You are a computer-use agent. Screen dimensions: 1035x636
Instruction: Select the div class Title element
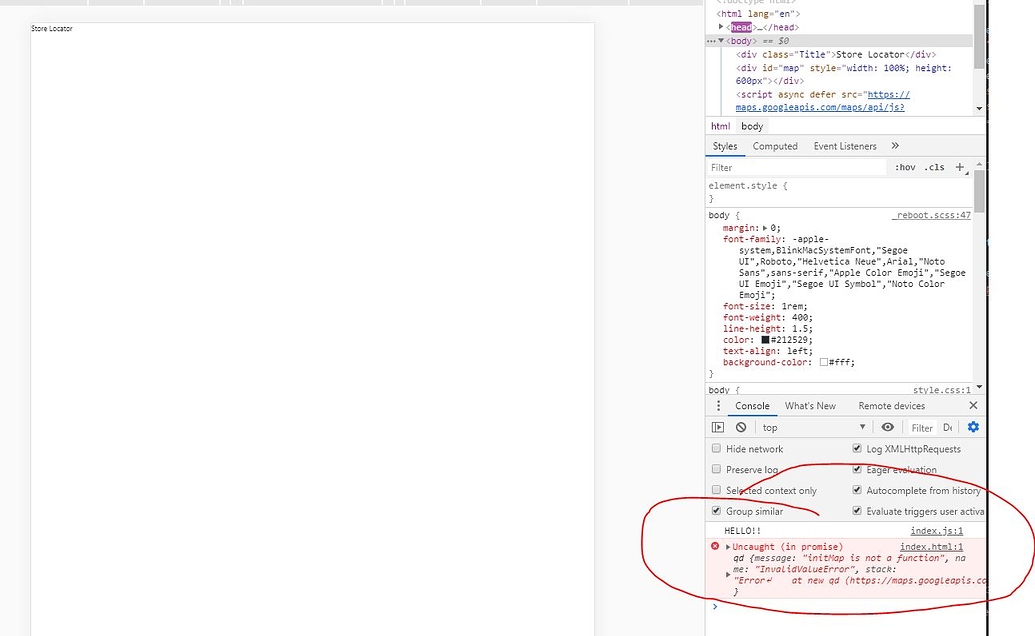[836, 54]
